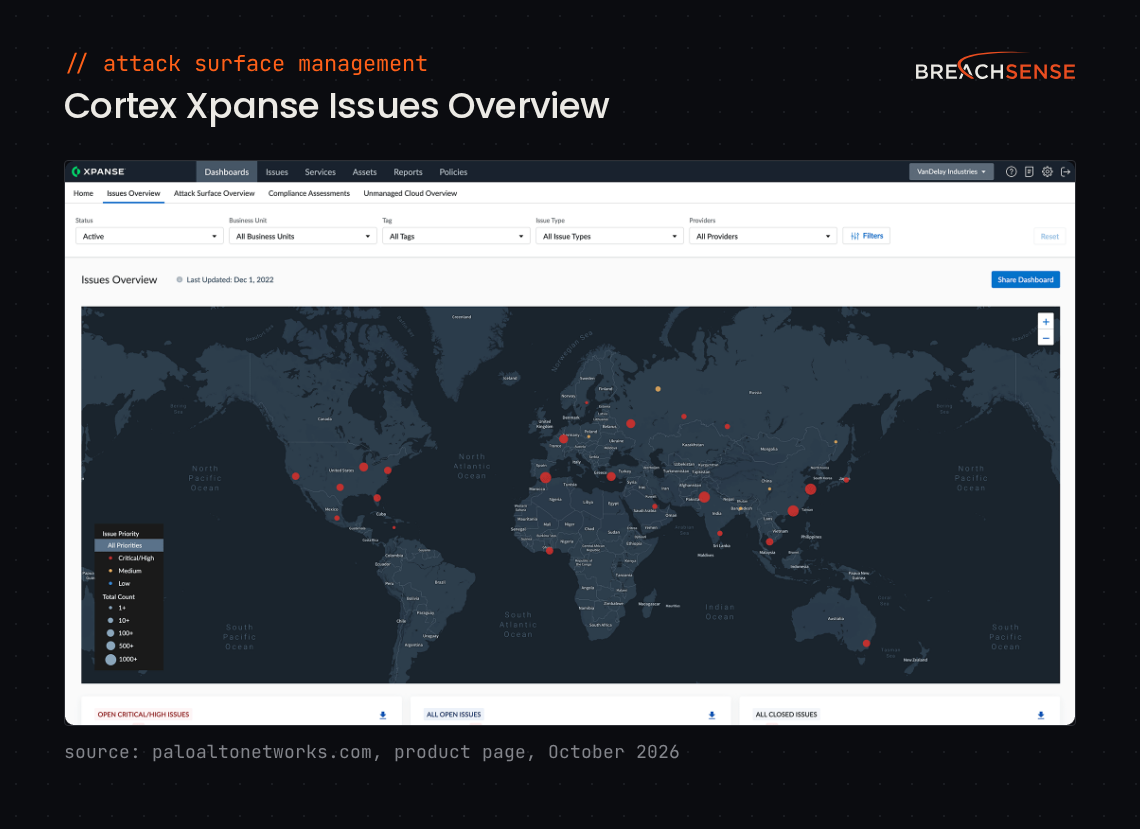Open the Services menu
This screenshot has width=1140, height=829.
(320, 172)
